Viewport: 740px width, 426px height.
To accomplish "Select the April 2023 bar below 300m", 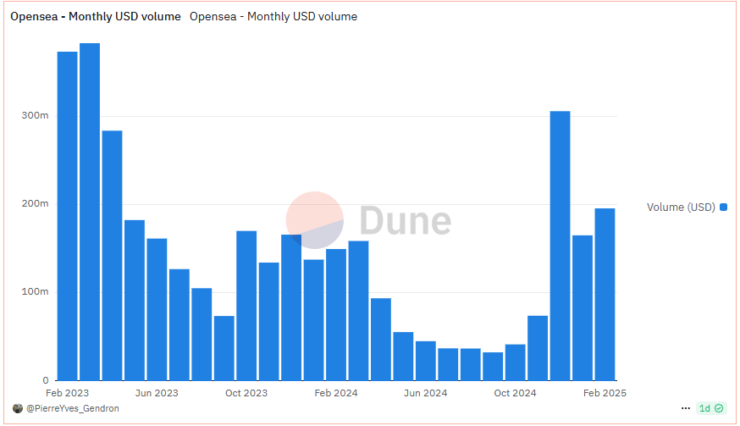I will [112, 255].
